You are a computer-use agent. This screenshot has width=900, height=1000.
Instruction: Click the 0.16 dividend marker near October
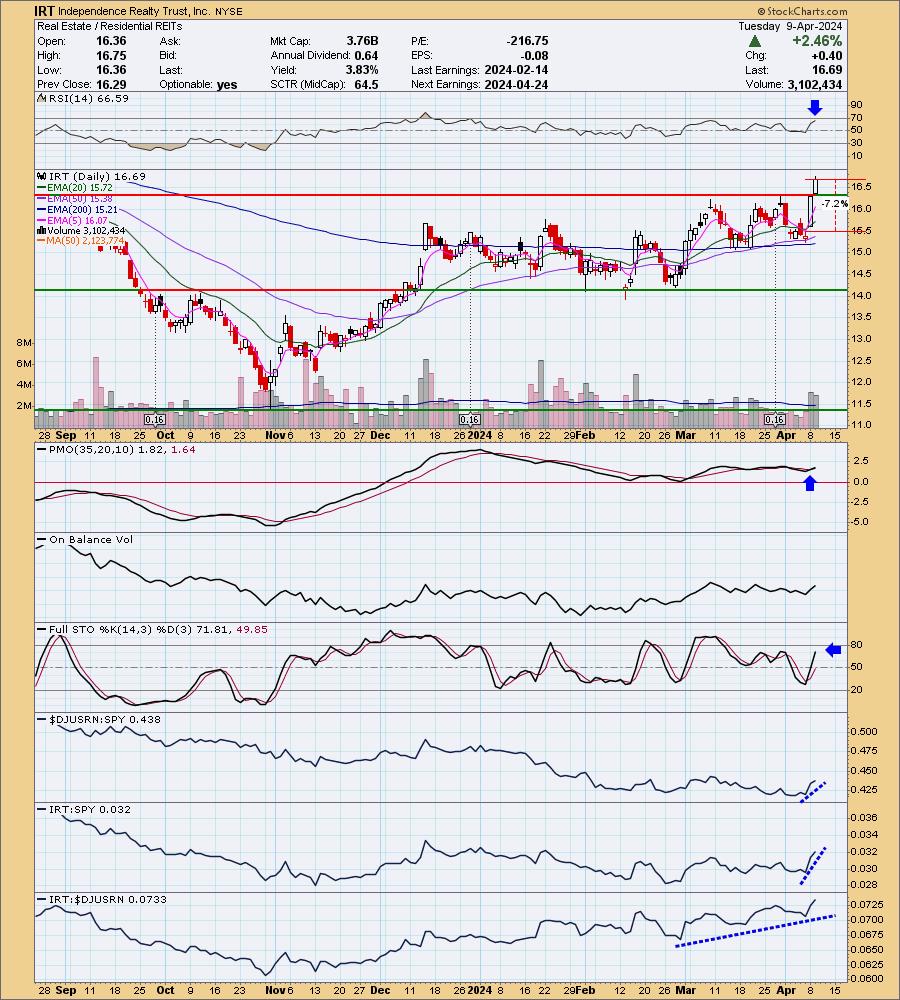154,420
